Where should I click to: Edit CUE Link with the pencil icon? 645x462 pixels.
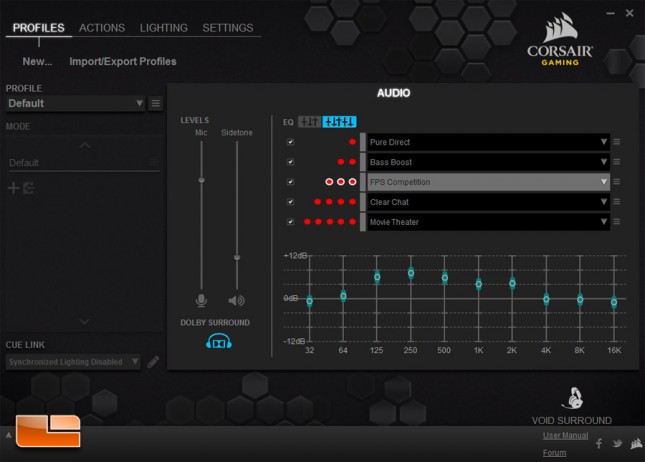point(153,362)
